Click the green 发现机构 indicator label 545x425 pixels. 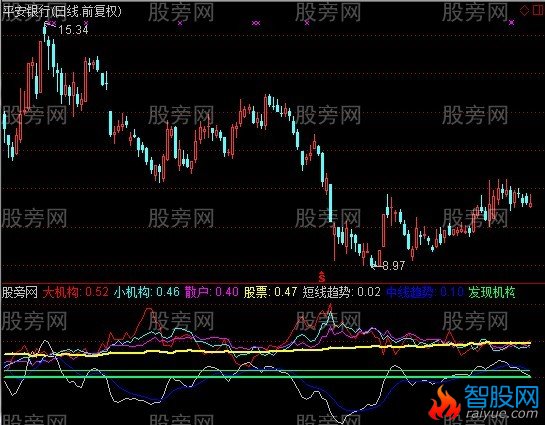(x=491, y=292)
